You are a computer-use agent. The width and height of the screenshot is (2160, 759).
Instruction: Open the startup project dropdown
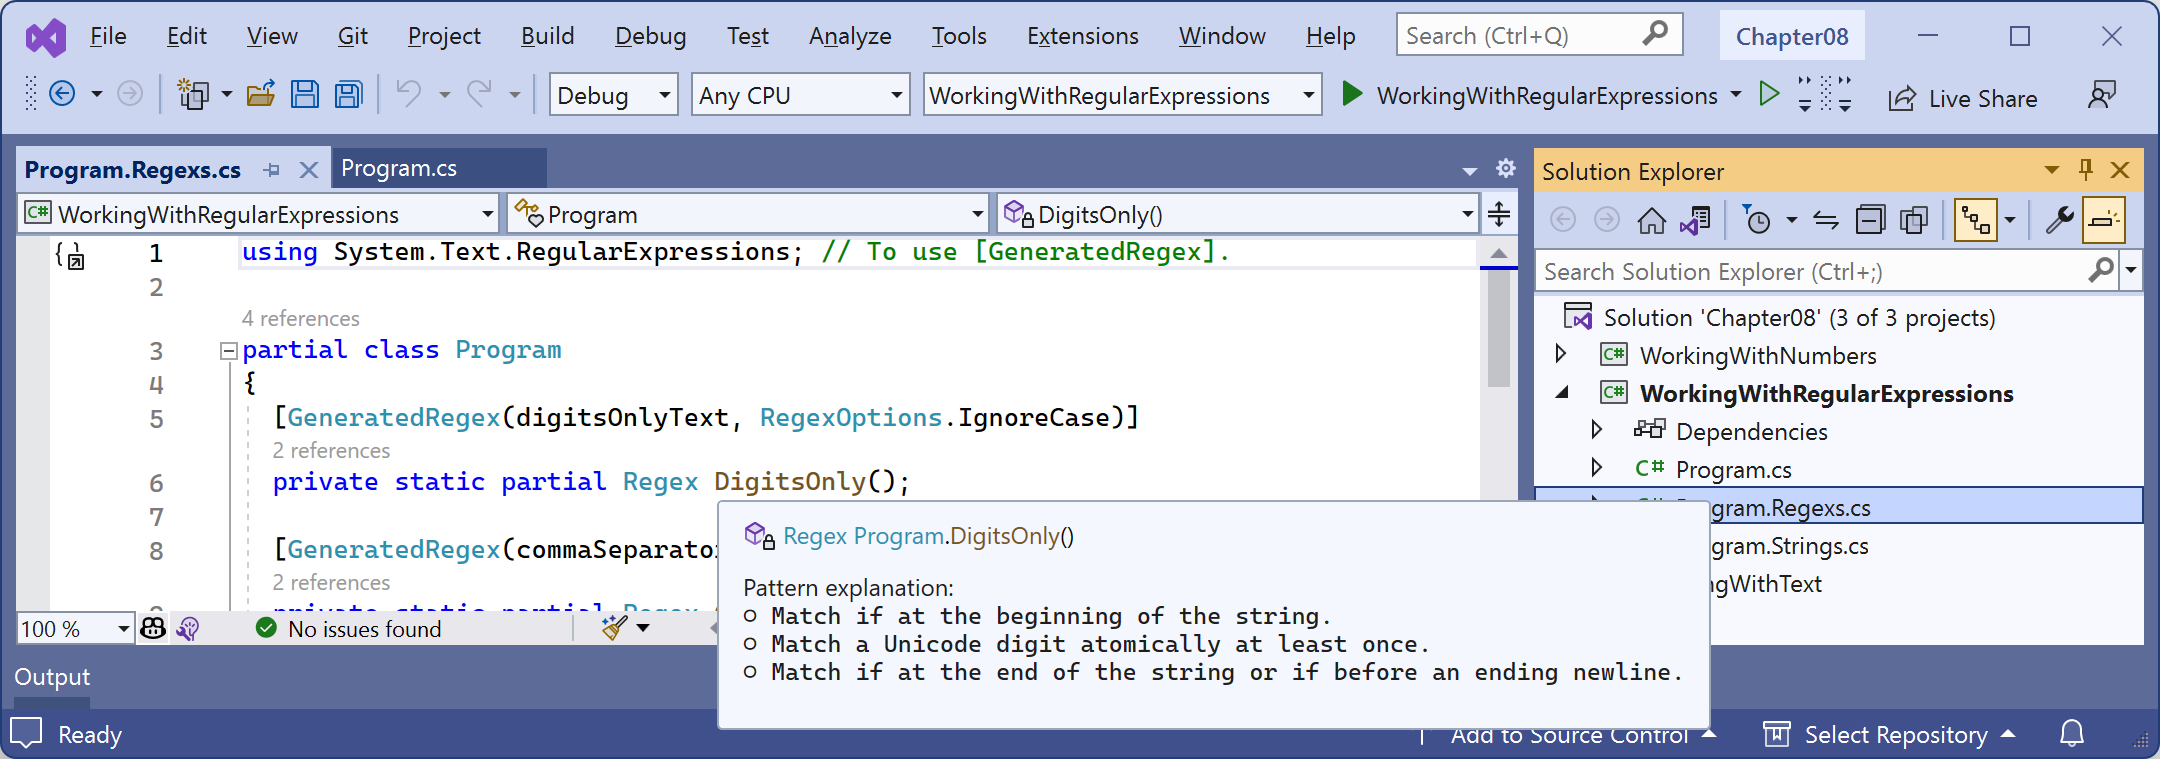1121,95
